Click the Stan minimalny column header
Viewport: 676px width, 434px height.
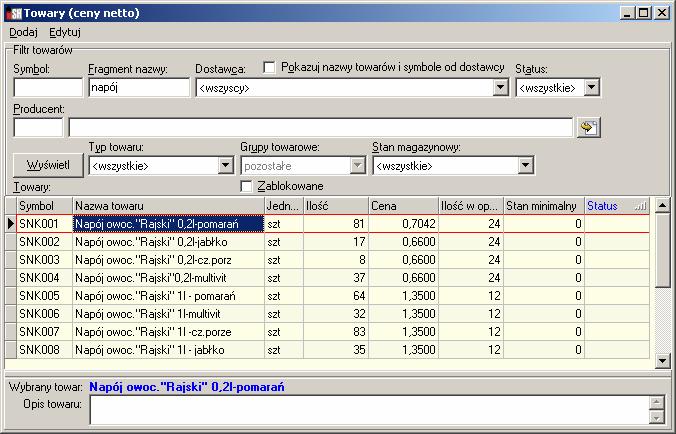(544, 206)
